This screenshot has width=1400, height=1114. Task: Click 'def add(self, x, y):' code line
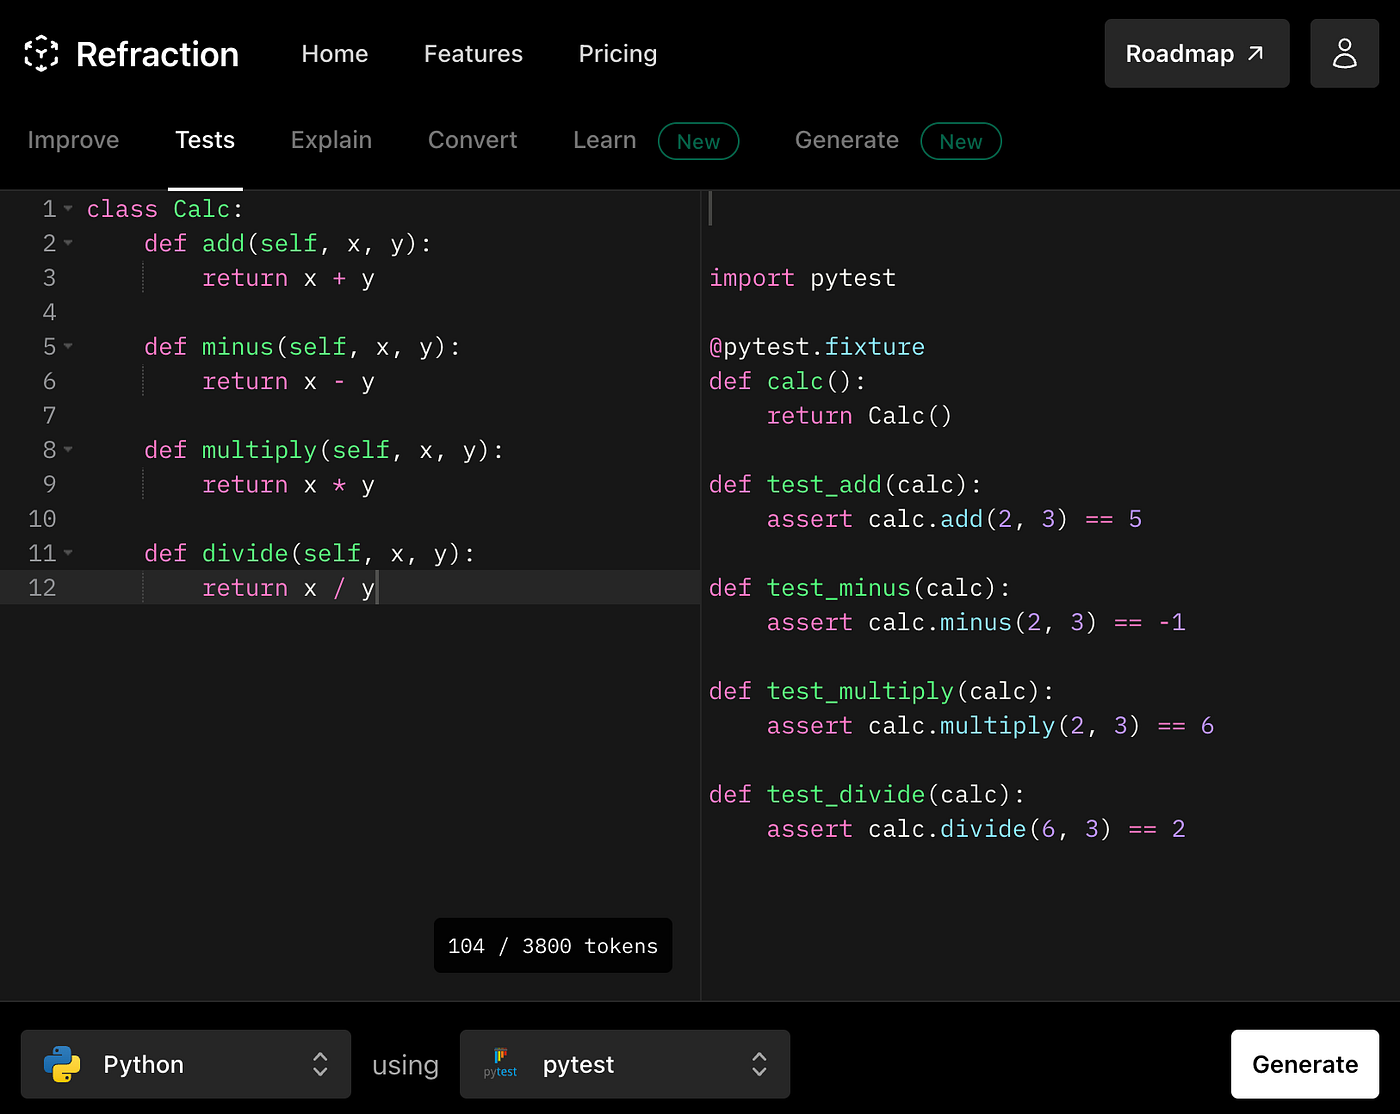pyautogui.click(x=288, y=244)
